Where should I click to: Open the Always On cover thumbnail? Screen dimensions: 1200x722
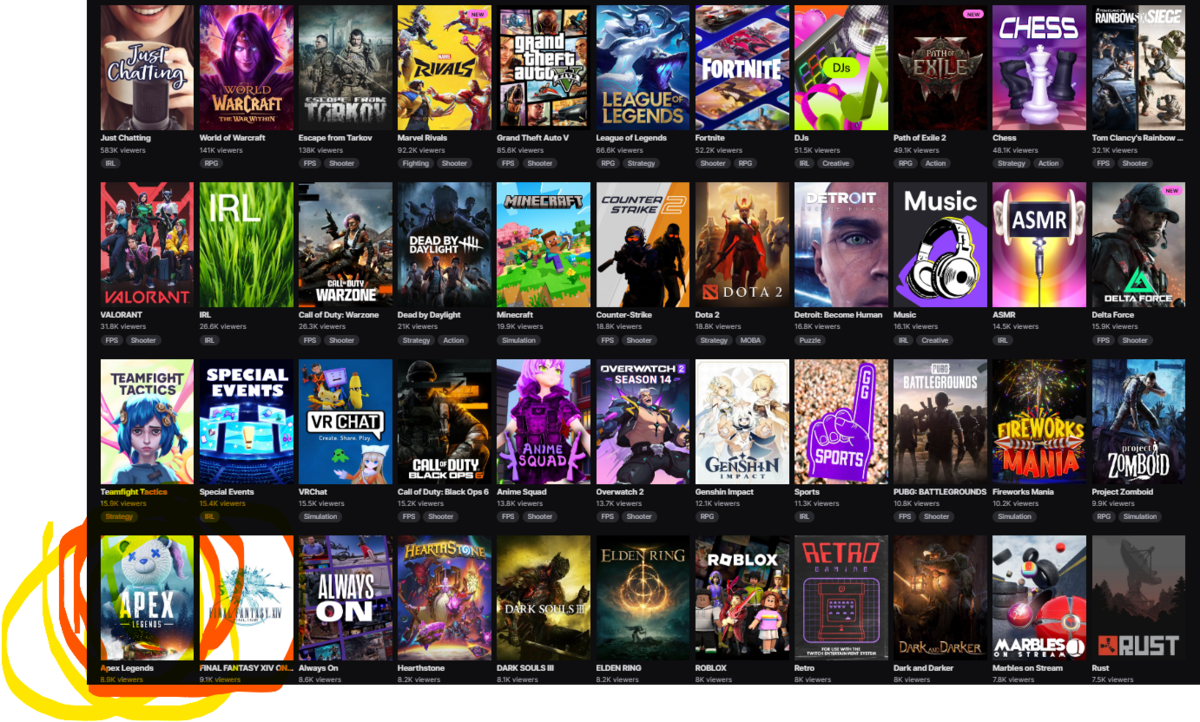[345, 598]
